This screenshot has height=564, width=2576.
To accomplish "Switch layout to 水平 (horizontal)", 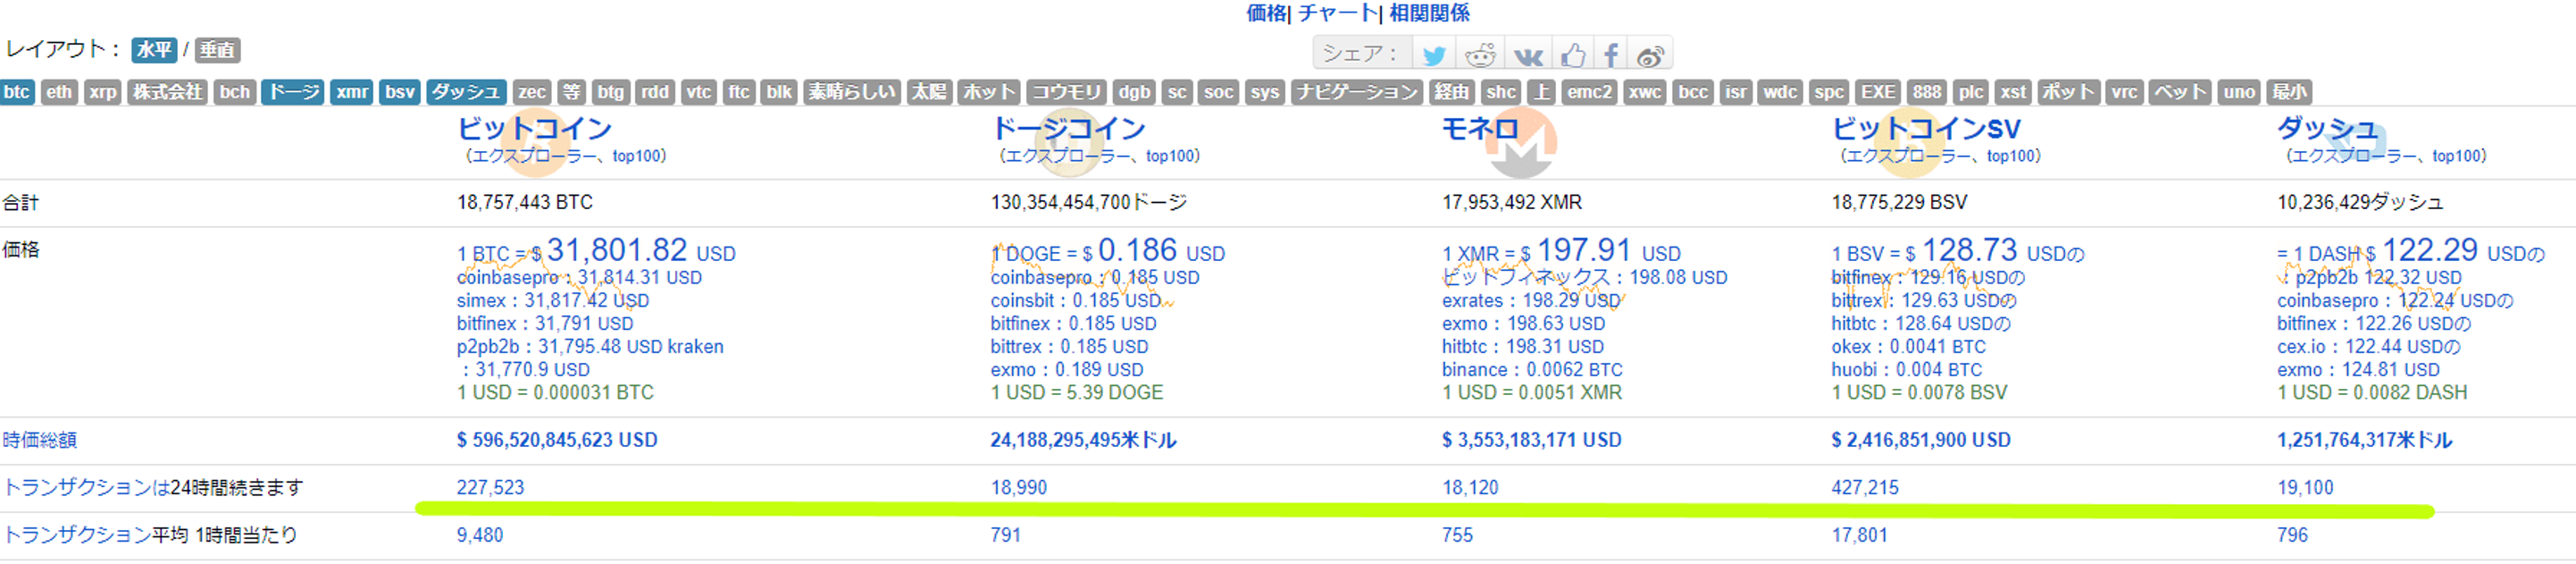I will point(154,50).
